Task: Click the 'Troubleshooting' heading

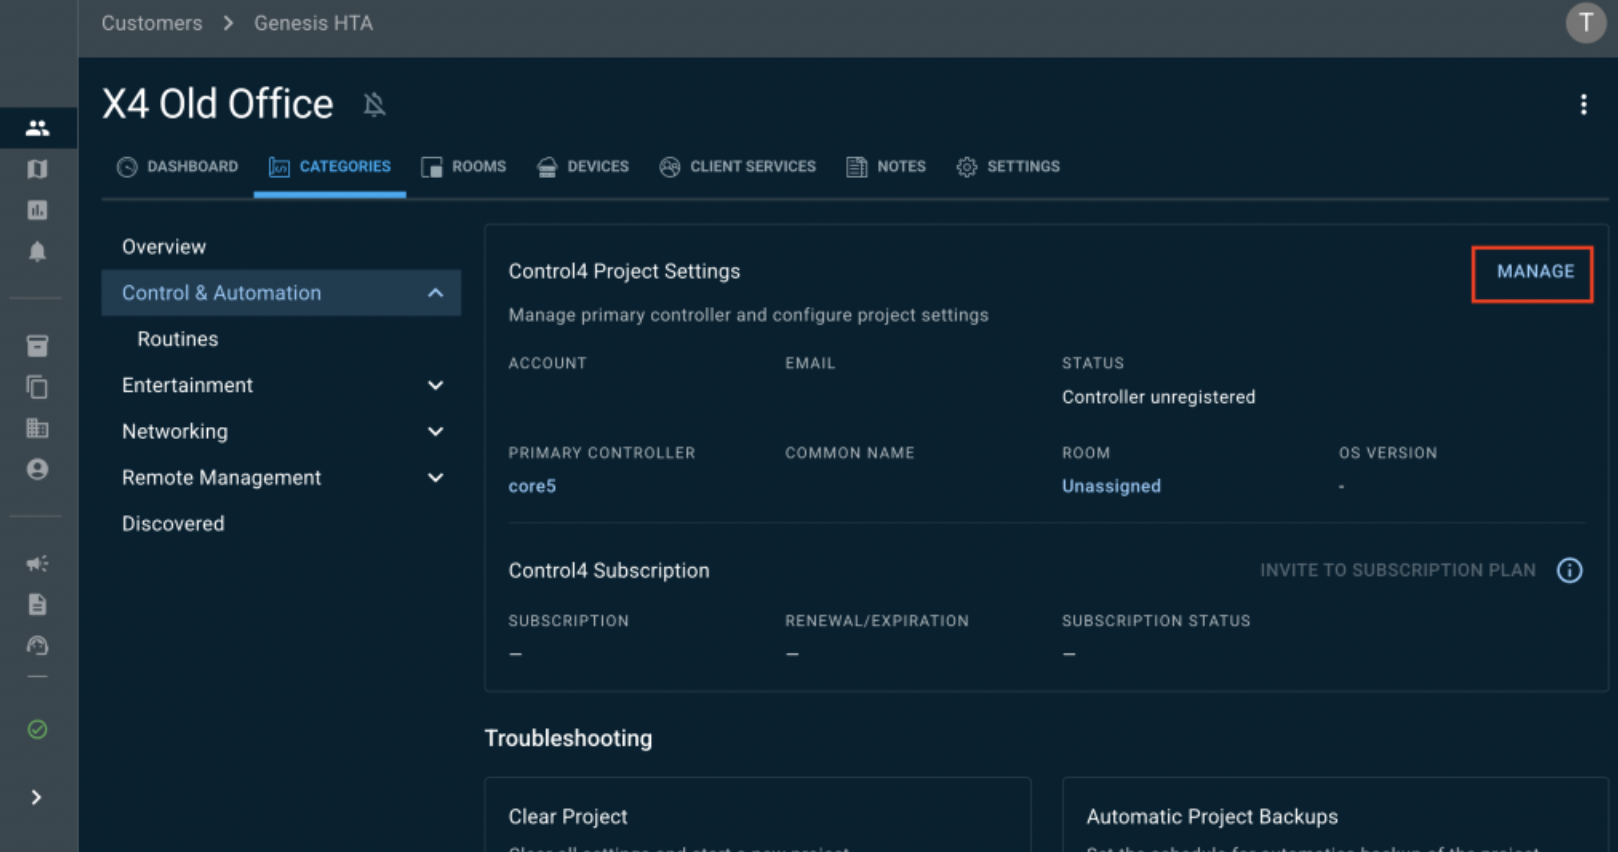Action: [568, 738]
